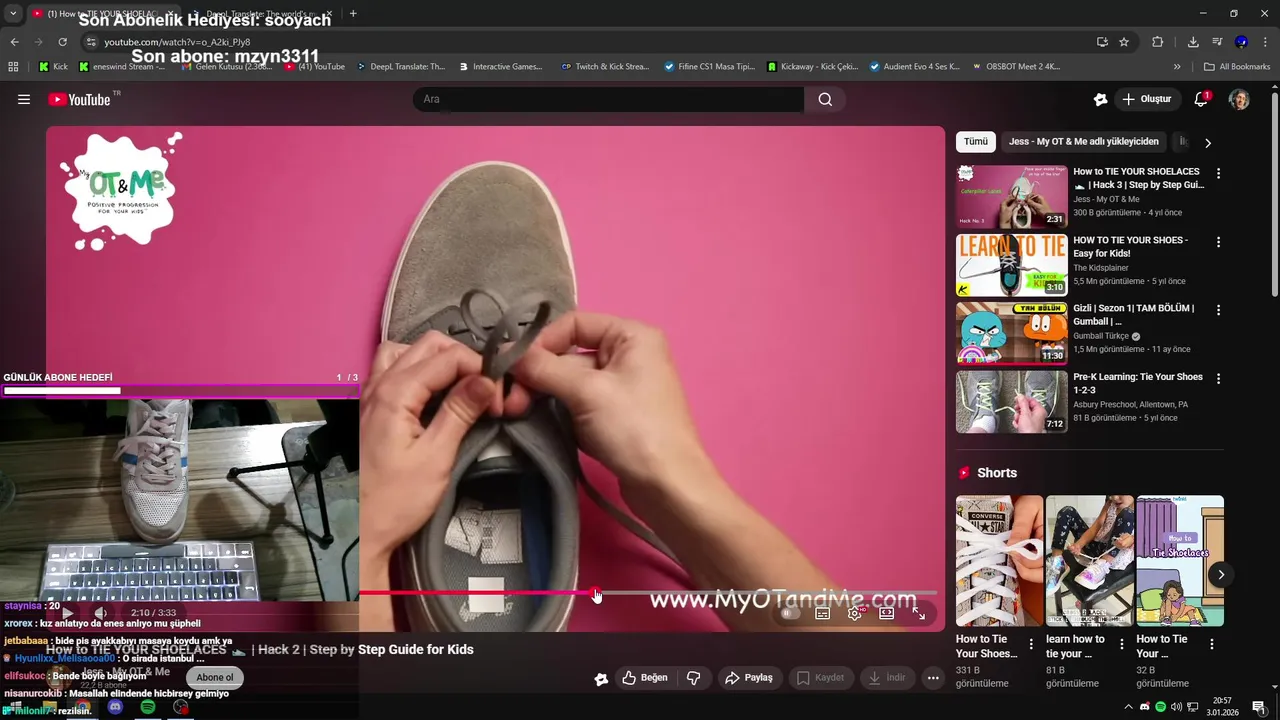Open 'Pre-K Learning: Tie Your Shoes 1-2-3' title

coord(1138,384)
